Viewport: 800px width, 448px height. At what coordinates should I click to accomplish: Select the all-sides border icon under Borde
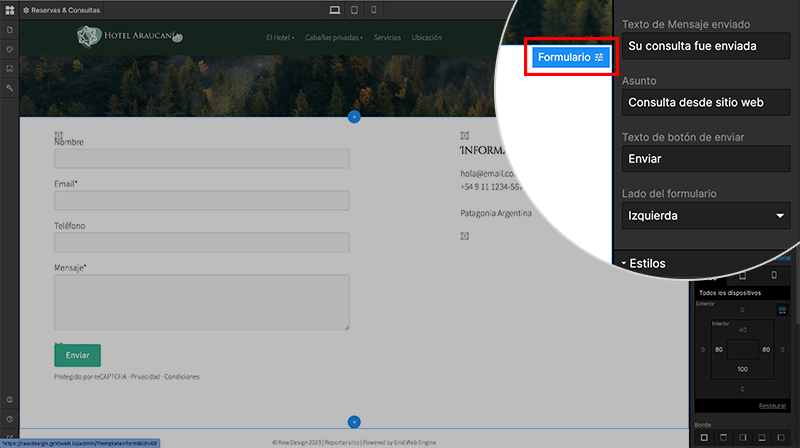click(x=704, y=437)
